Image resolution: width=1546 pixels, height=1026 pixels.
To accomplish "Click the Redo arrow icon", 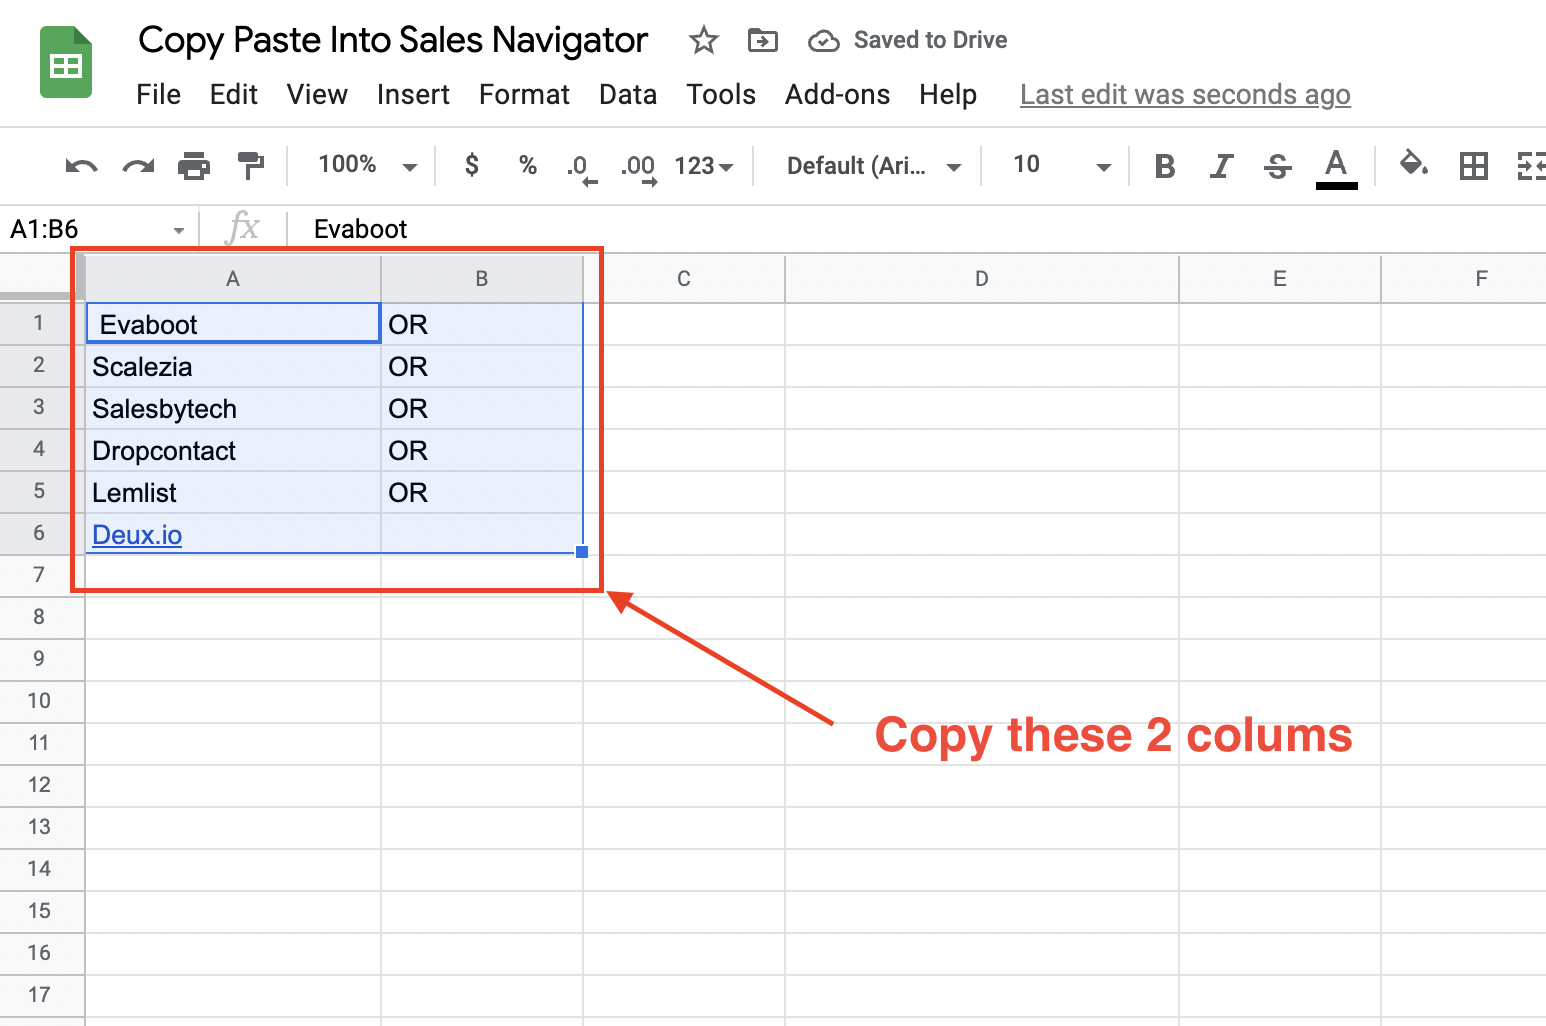I will click(x=138, y=166).
